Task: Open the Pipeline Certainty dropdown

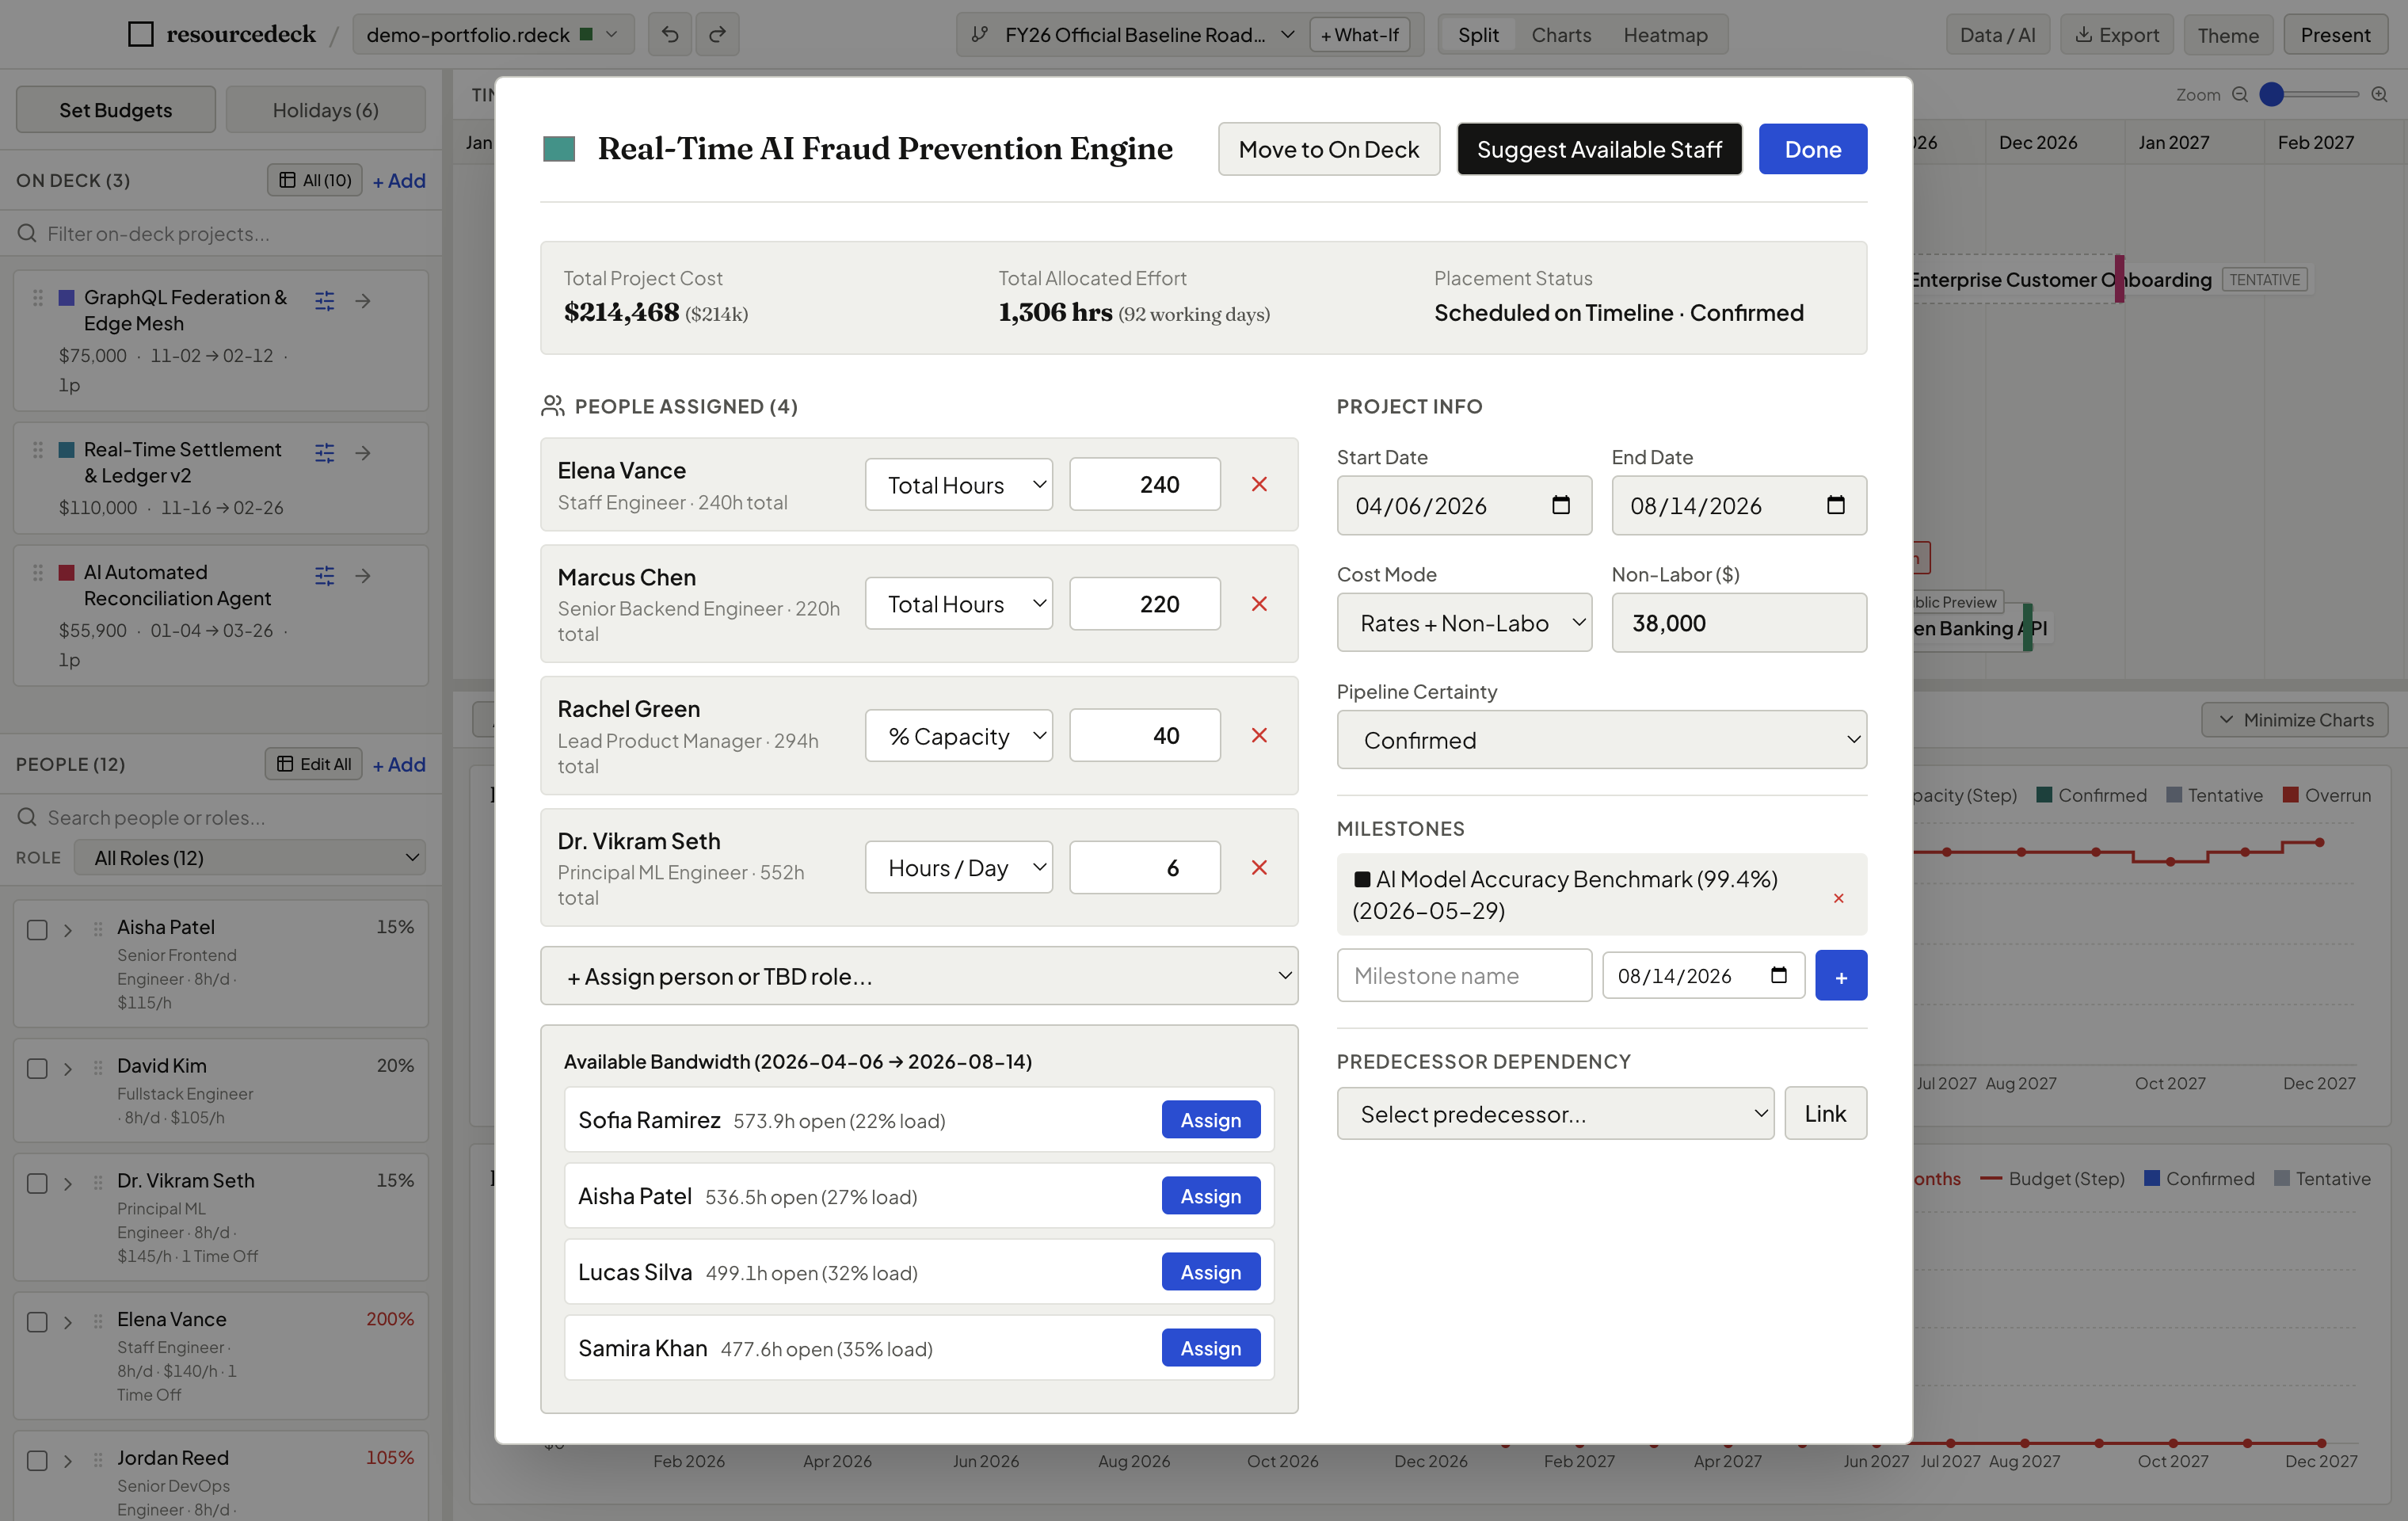Action: pos(1601,740)
